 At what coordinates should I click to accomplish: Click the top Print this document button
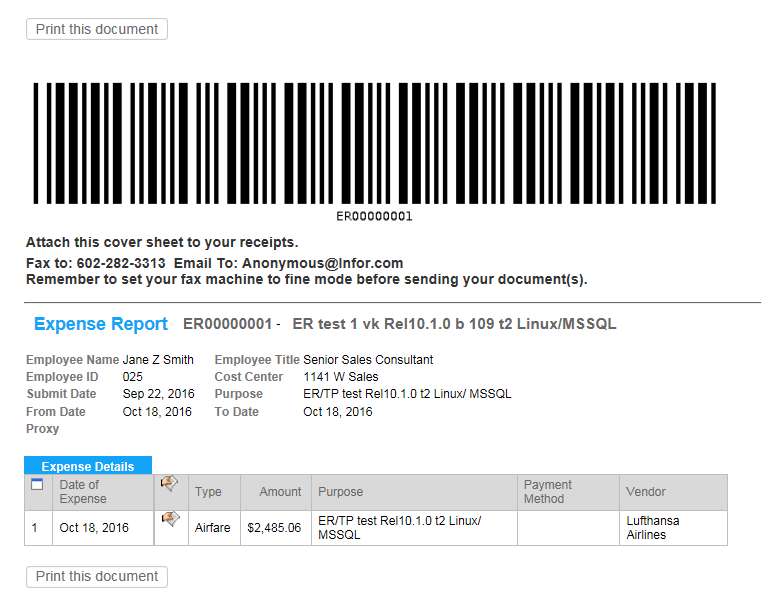click(x=97, y=29)
